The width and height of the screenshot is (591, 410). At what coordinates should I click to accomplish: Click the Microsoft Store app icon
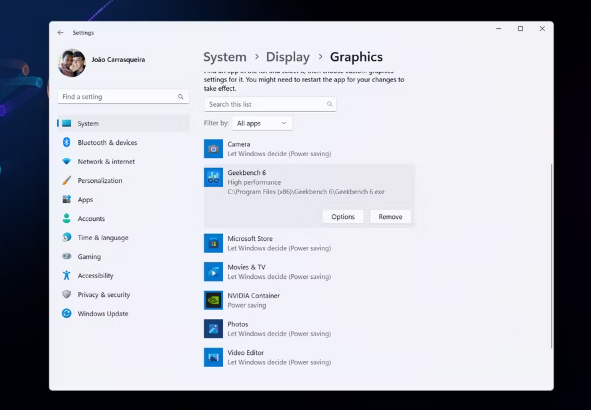tap(213, 243)
